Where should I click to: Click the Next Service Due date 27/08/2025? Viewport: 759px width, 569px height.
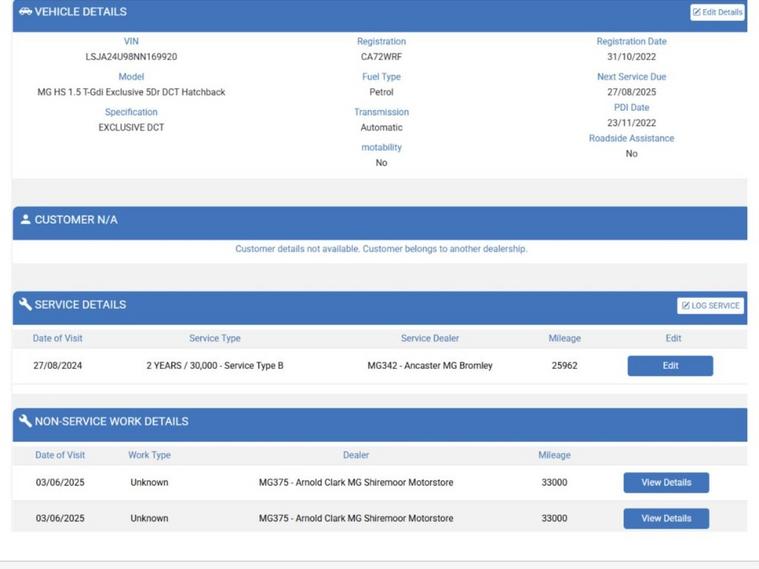coord(631,92)
